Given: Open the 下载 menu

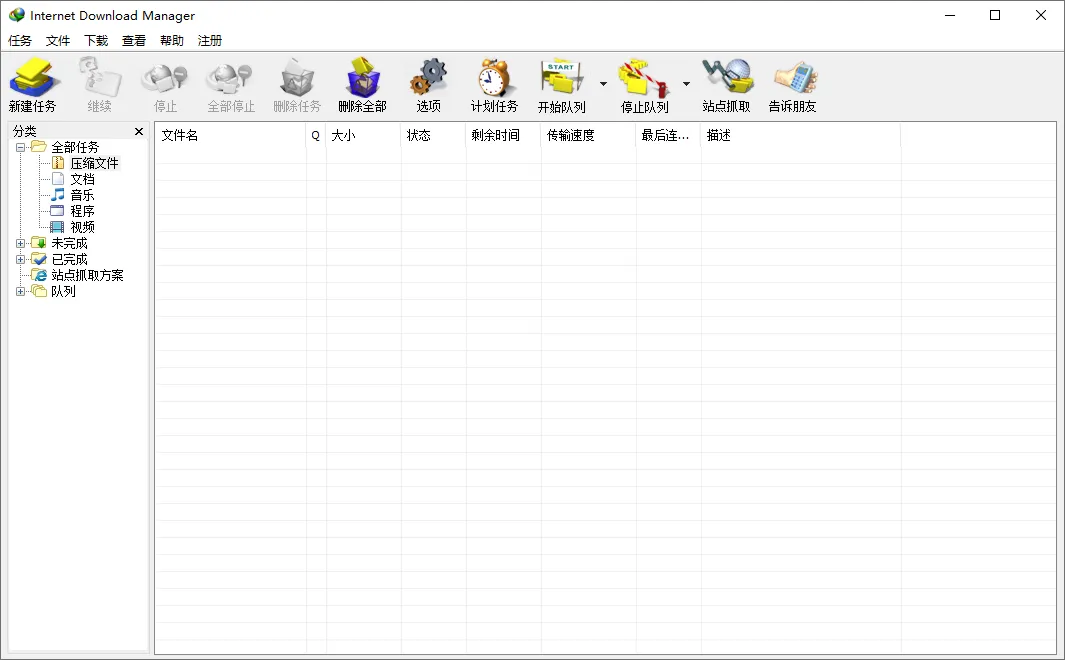Looking at the screenshot, I should (96, 41).
